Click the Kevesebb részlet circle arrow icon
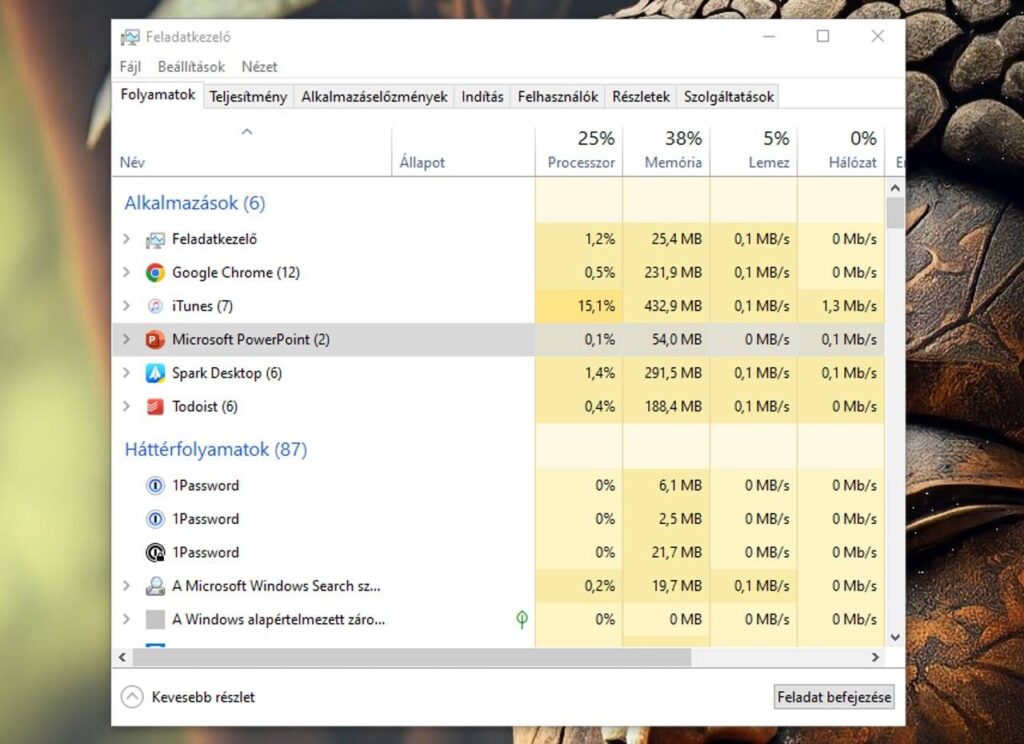Viewport: 1024px width, 744px height. (x=132, y=697)
